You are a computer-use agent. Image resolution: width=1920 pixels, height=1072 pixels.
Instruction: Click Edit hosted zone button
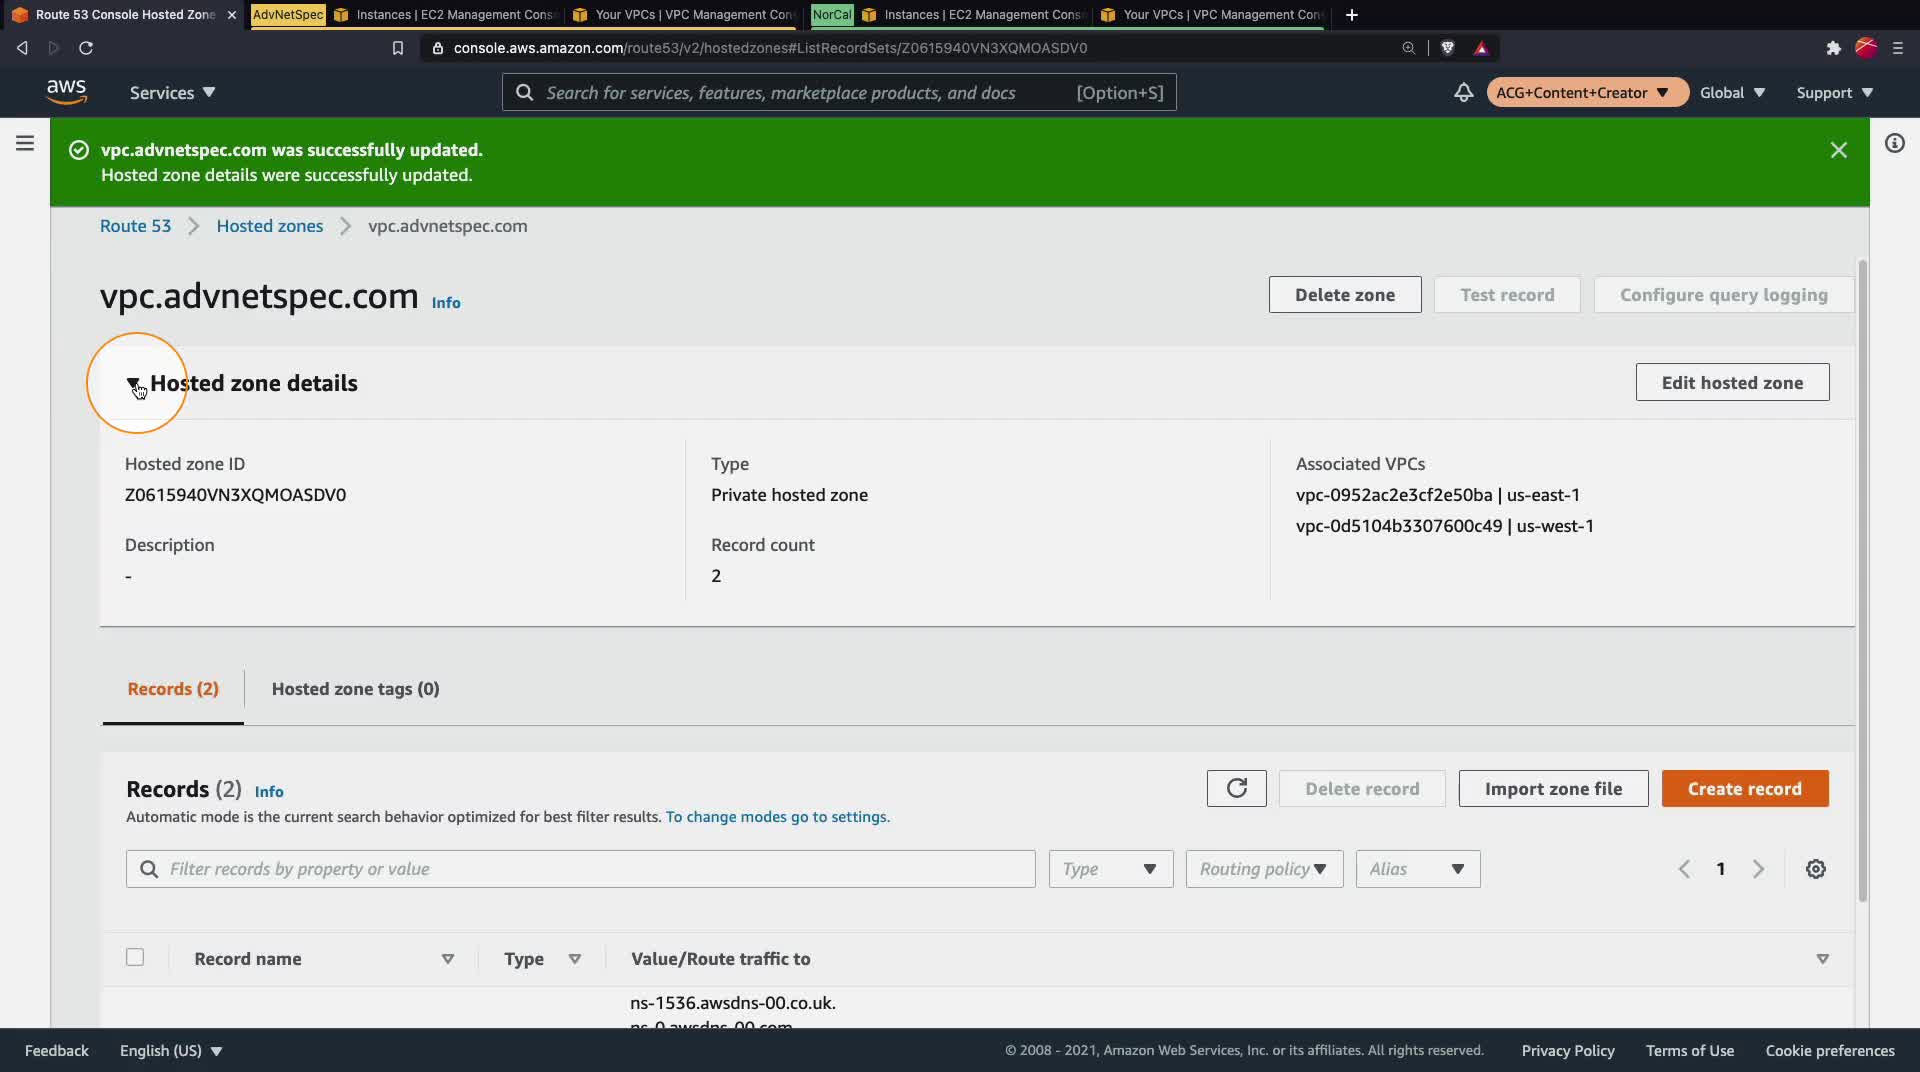[1733, 382]
